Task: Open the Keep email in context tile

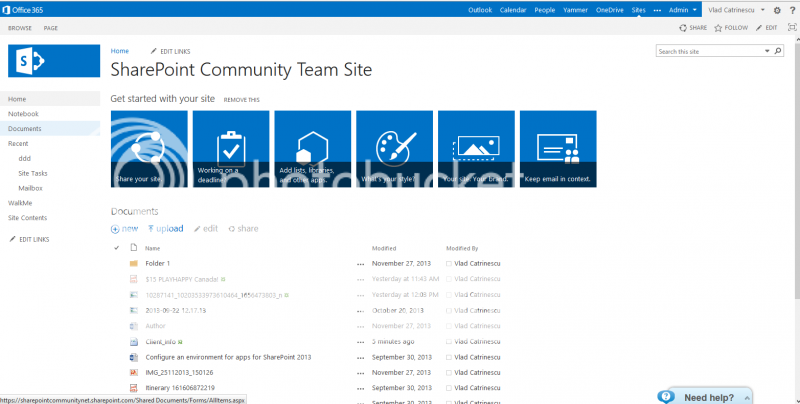Action: pos(557,148)
